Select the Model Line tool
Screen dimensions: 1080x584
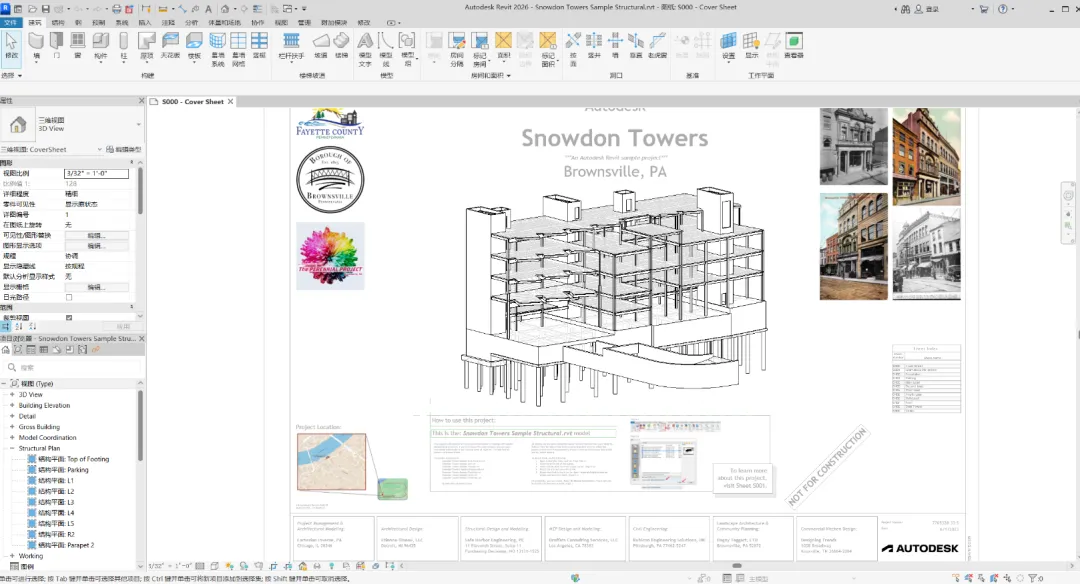(386, 48)
